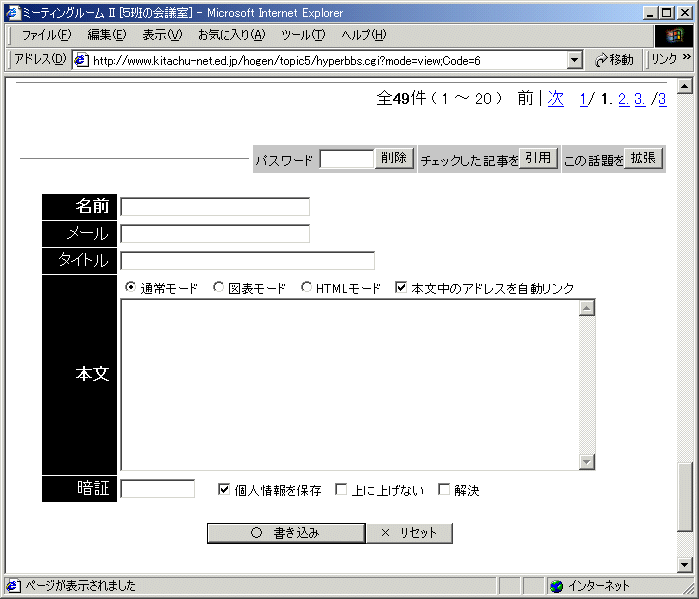699x599 pixels.
Task: Select the HTMLモード radio button
Action: coord(306,287)
